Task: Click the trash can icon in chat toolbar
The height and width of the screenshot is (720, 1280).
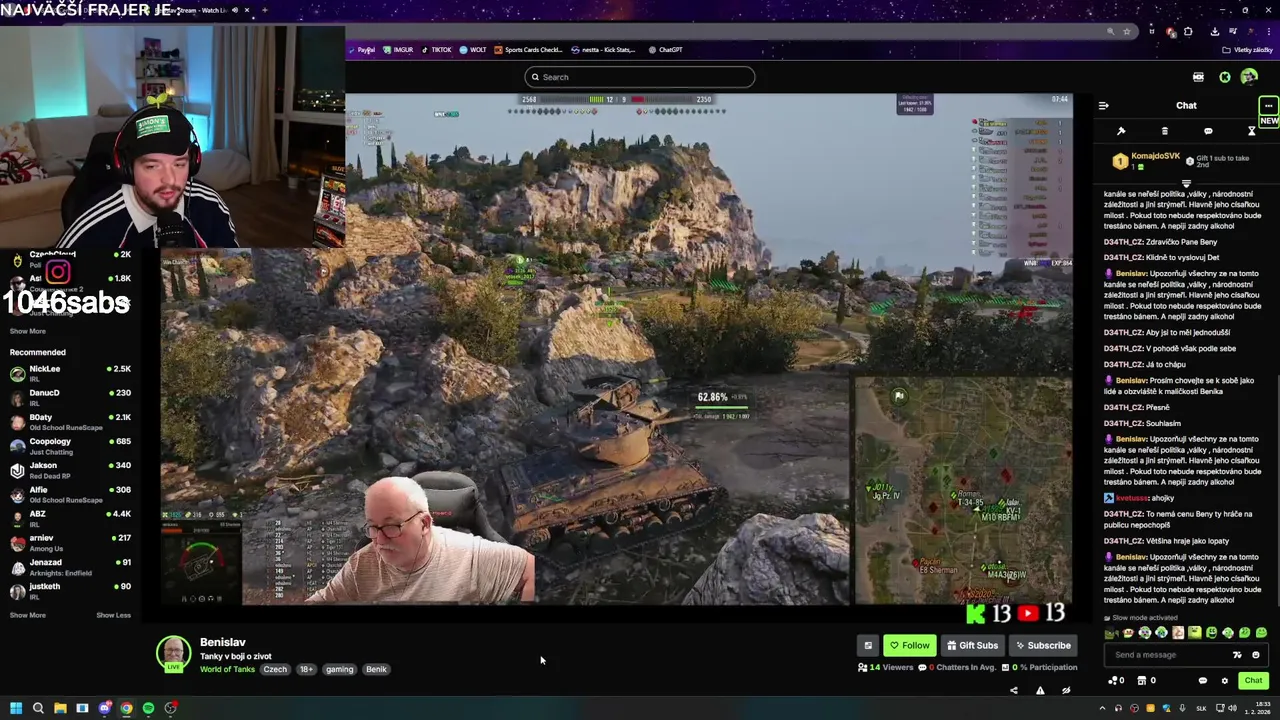Action: click(1164, 131)
